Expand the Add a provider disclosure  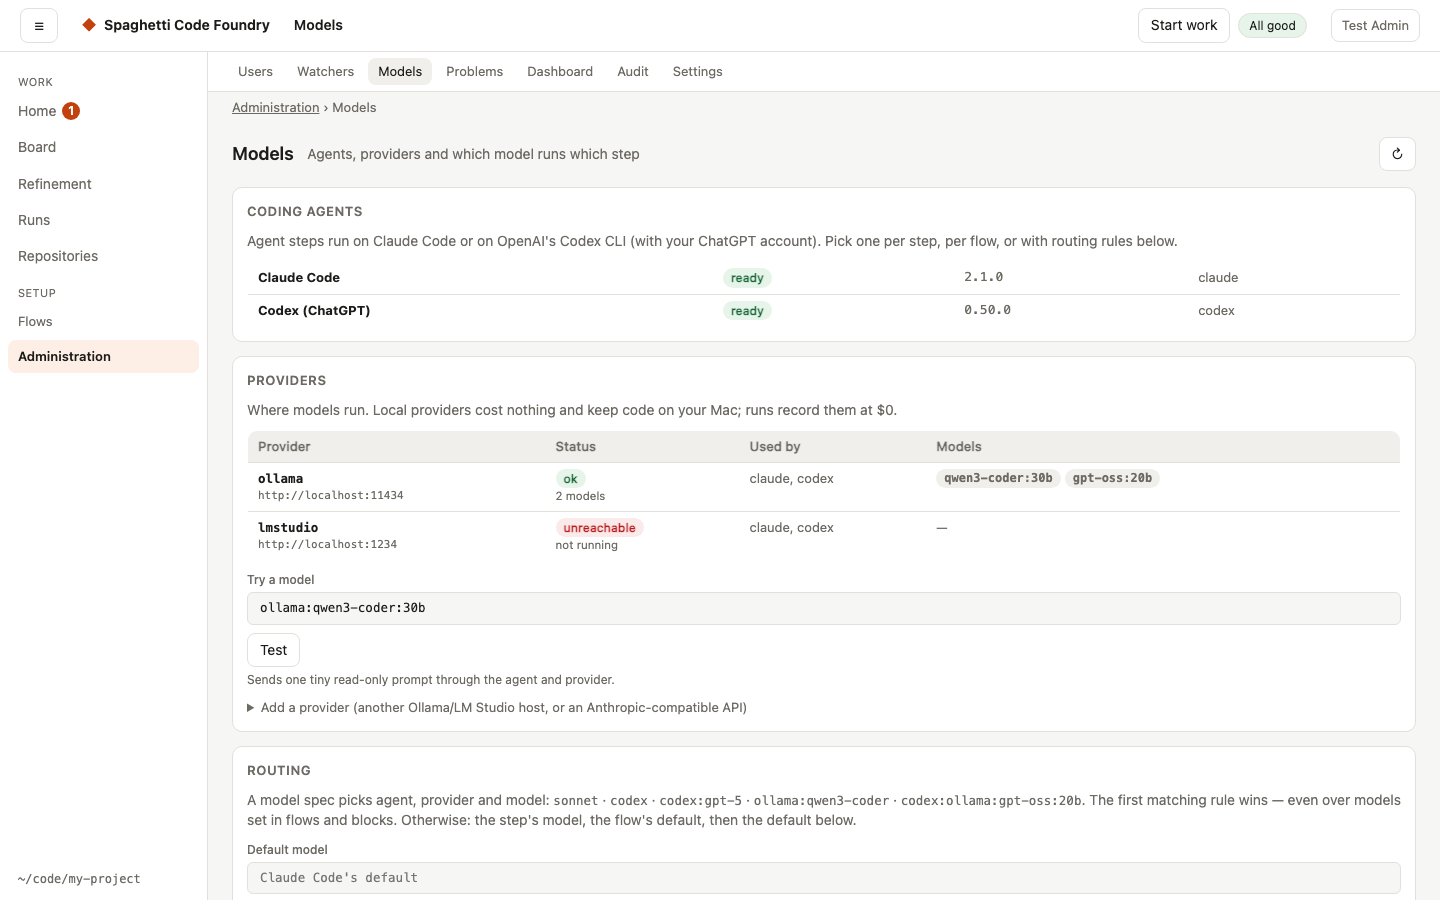click(x=497, y=707)
